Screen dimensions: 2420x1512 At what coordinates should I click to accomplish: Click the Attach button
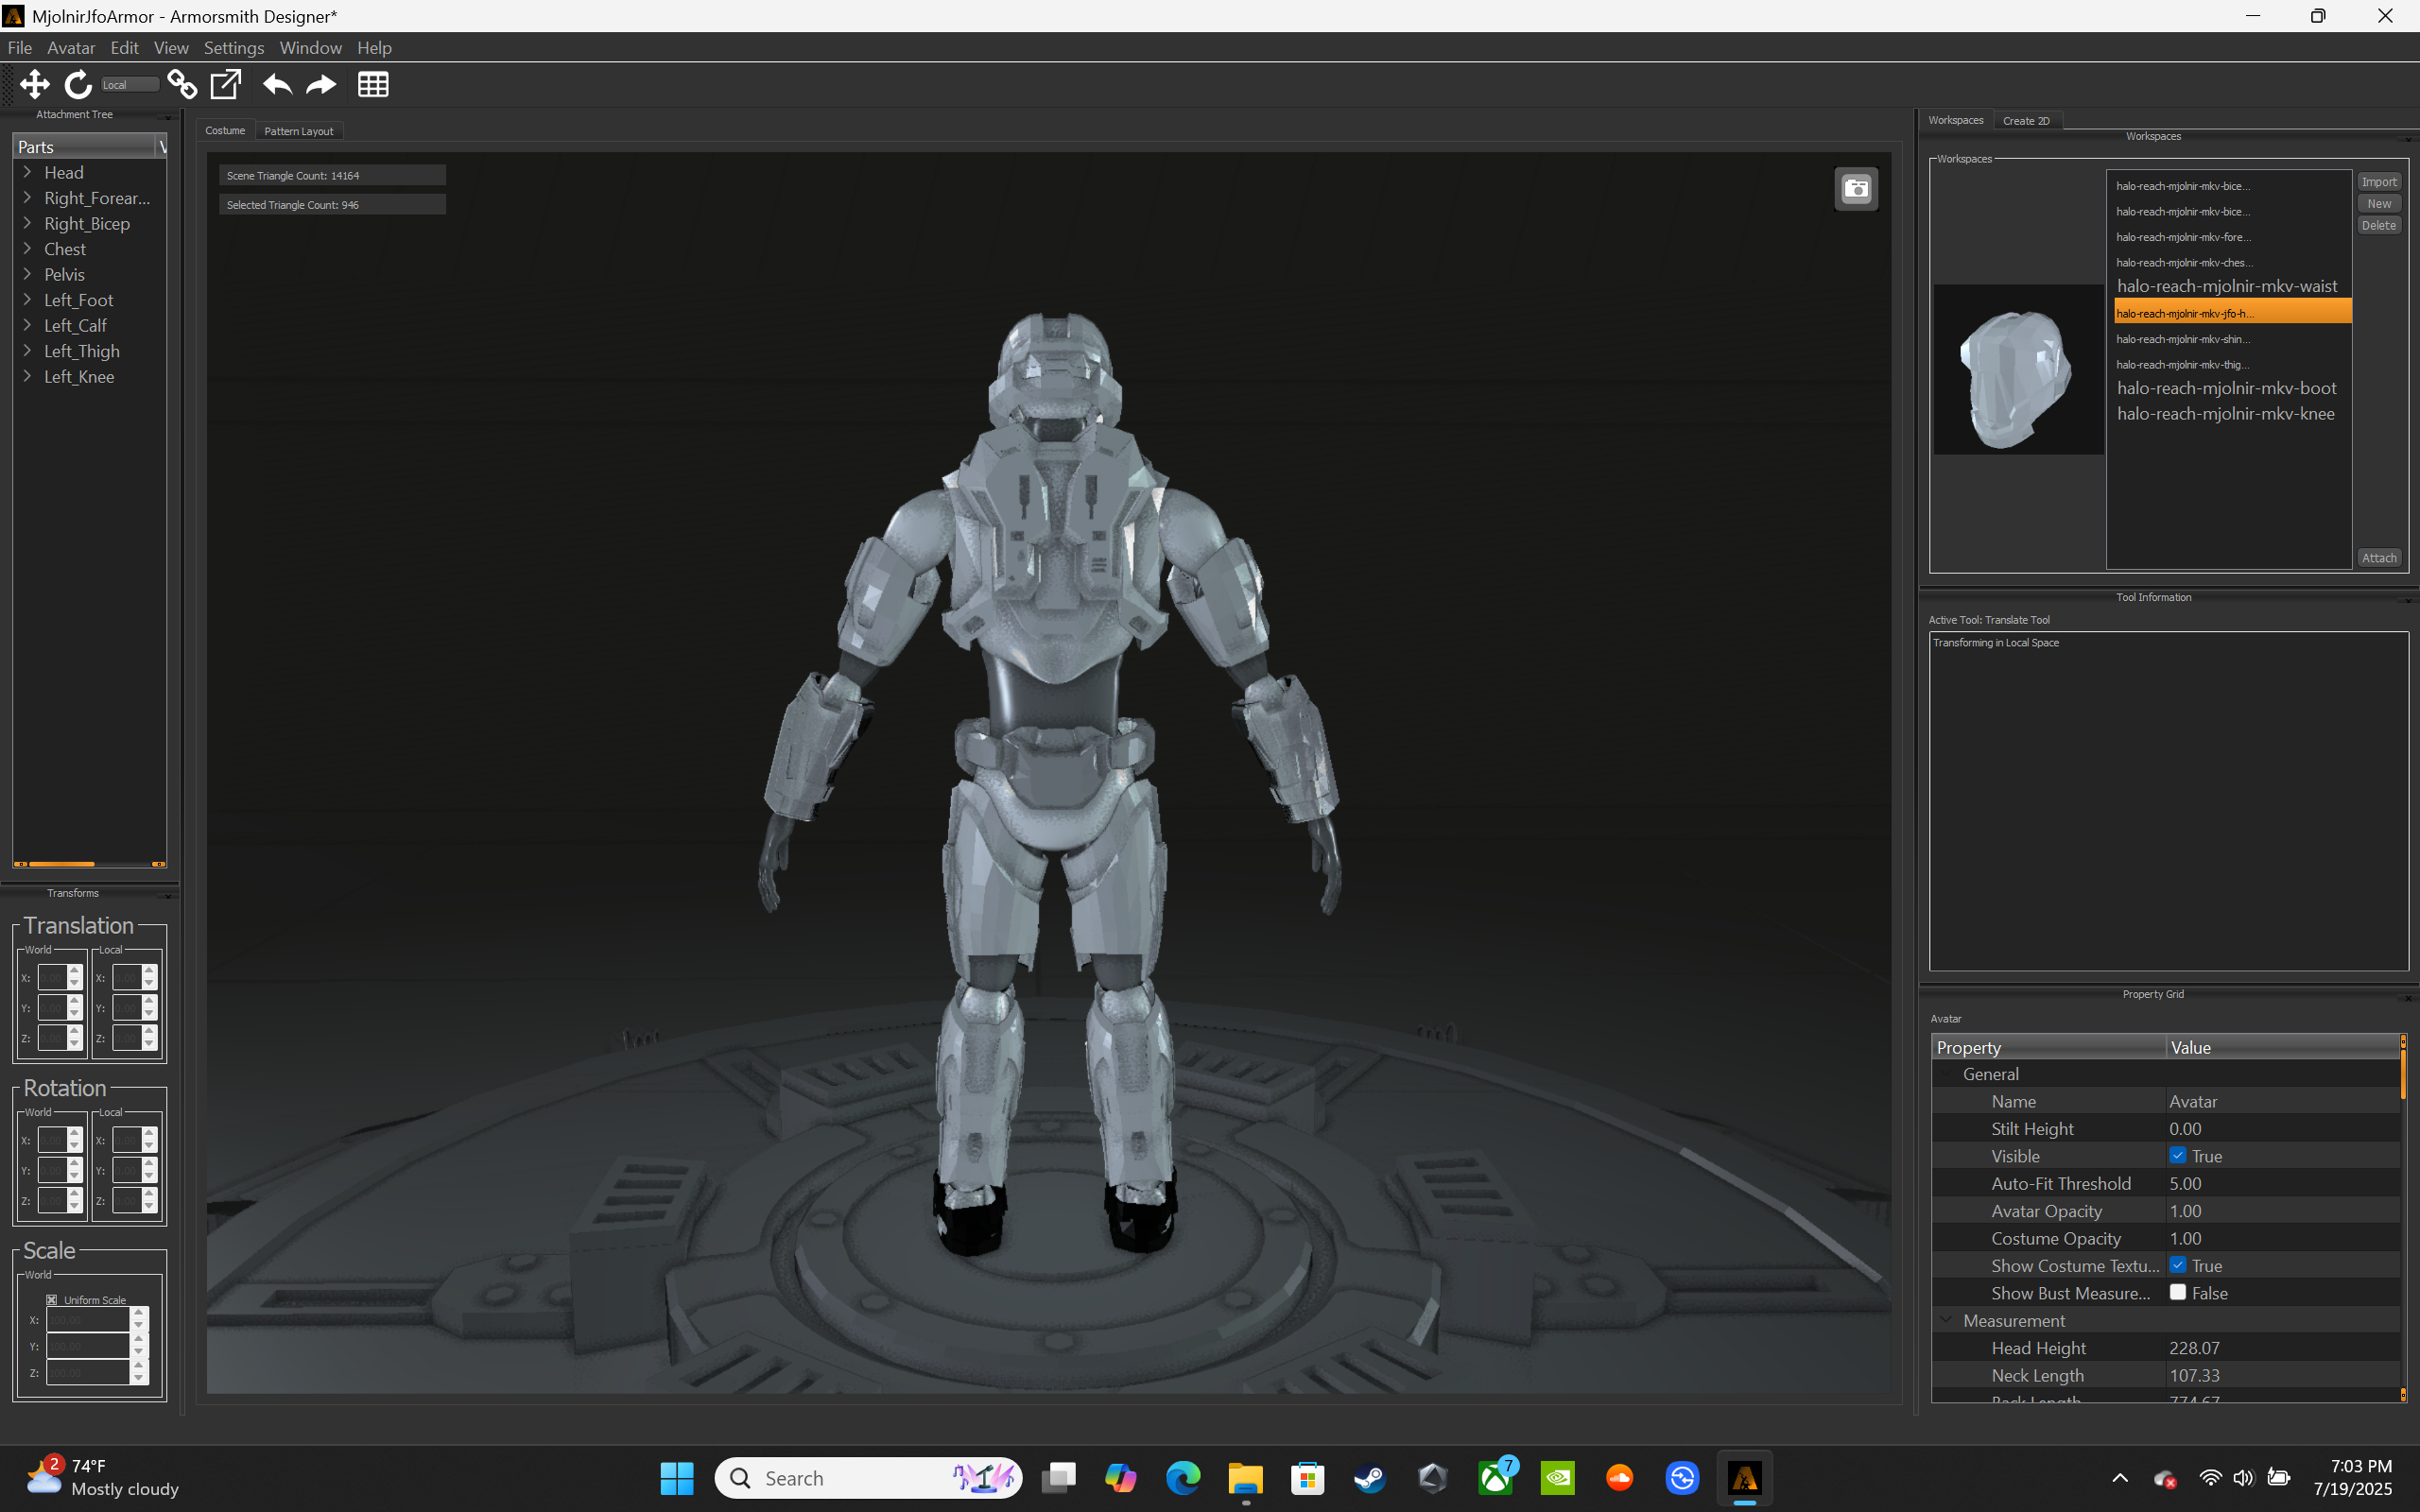(x=2379, y=558)
